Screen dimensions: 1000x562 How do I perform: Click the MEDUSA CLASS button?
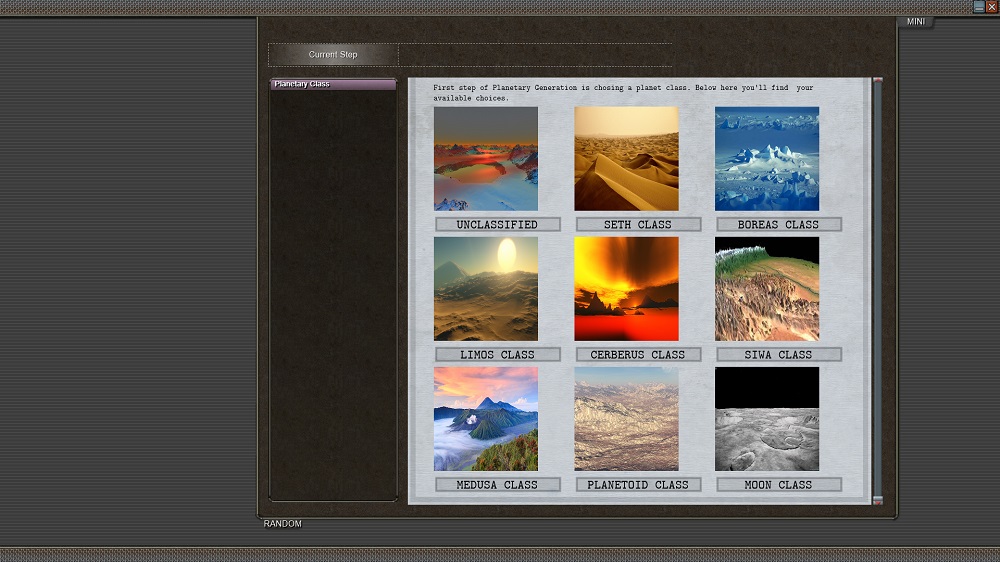tap(497, 485)
